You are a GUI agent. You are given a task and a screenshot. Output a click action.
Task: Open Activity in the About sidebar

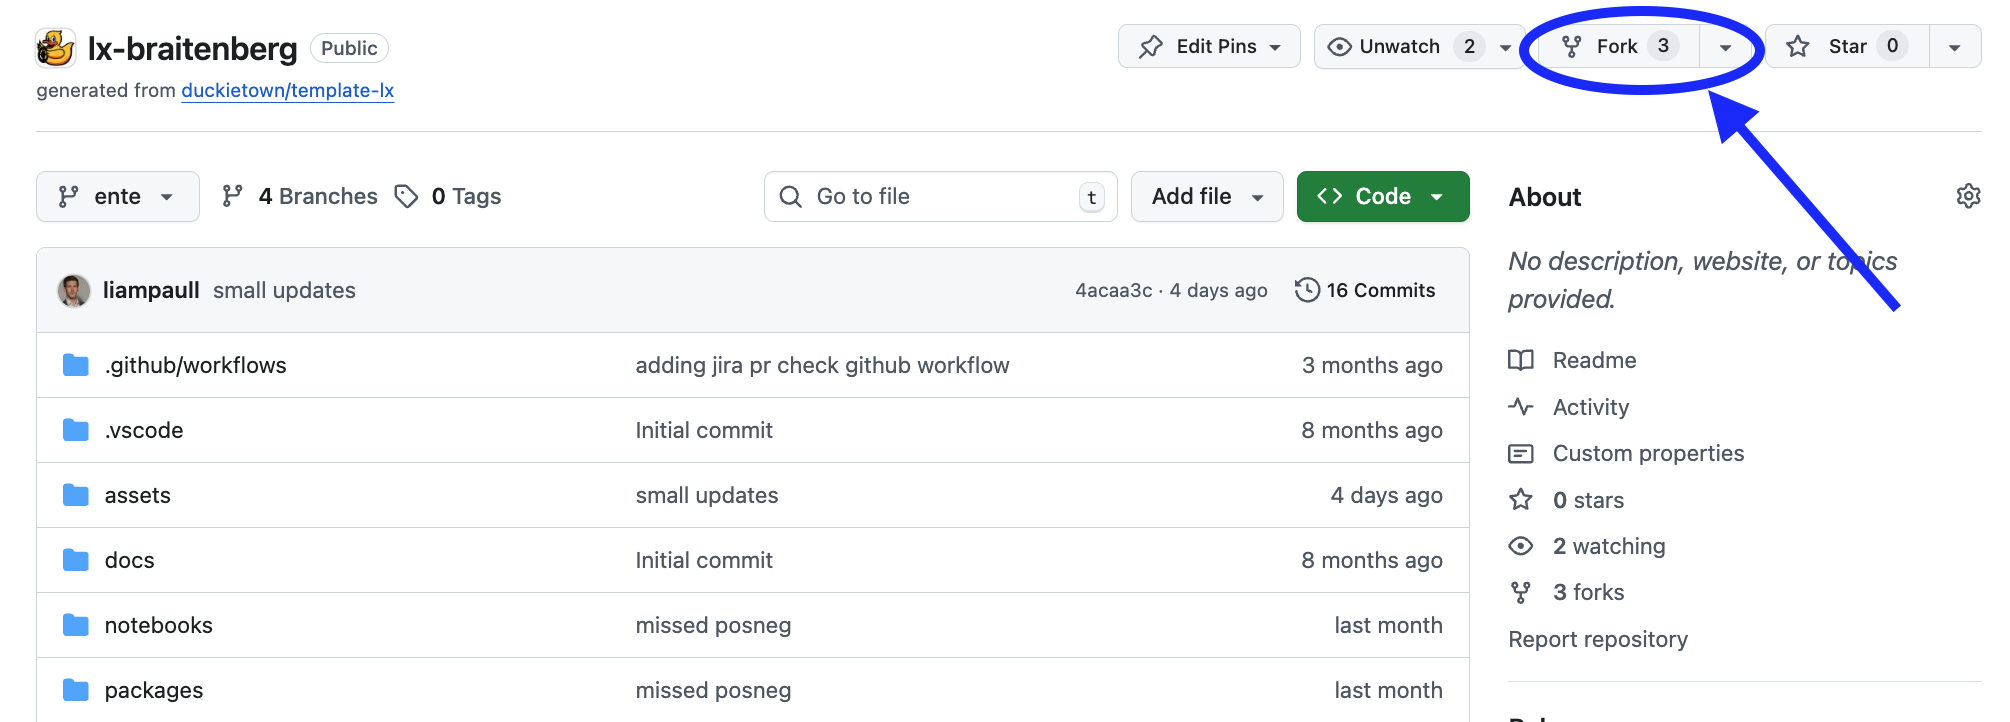coord(1590,407)
